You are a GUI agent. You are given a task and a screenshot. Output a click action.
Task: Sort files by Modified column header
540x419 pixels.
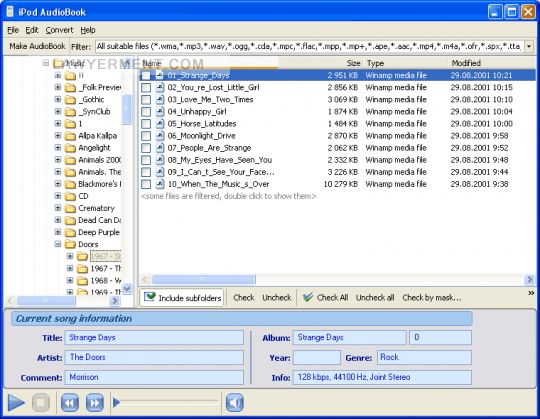pos(466,63)
